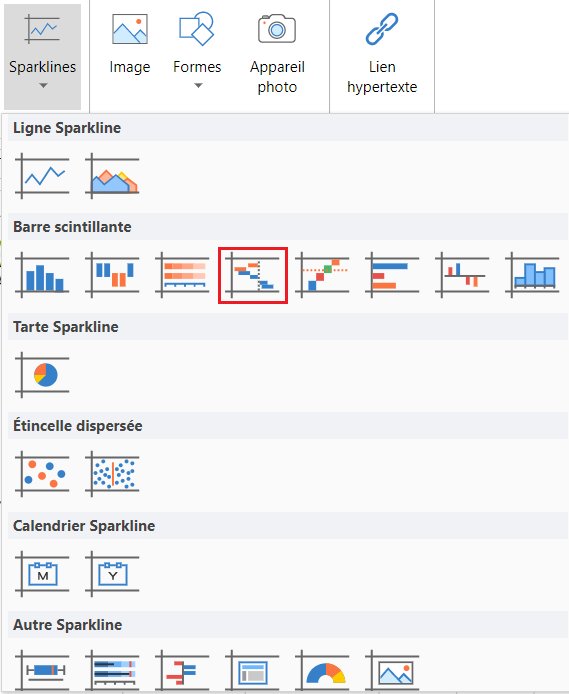
Task: Select the dense dot spread sparkline
Action: (x=112, y=474)
